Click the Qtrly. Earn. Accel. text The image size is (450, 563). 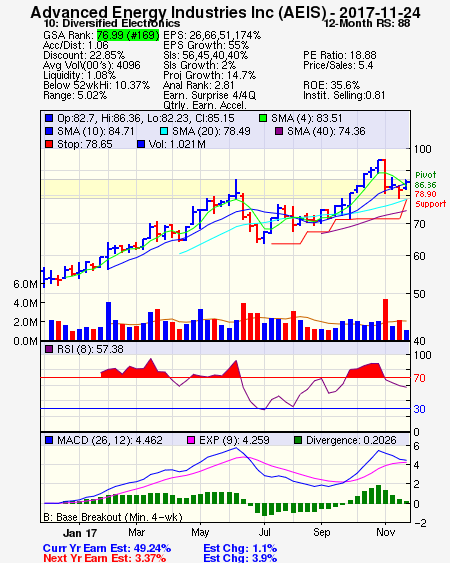205,105
